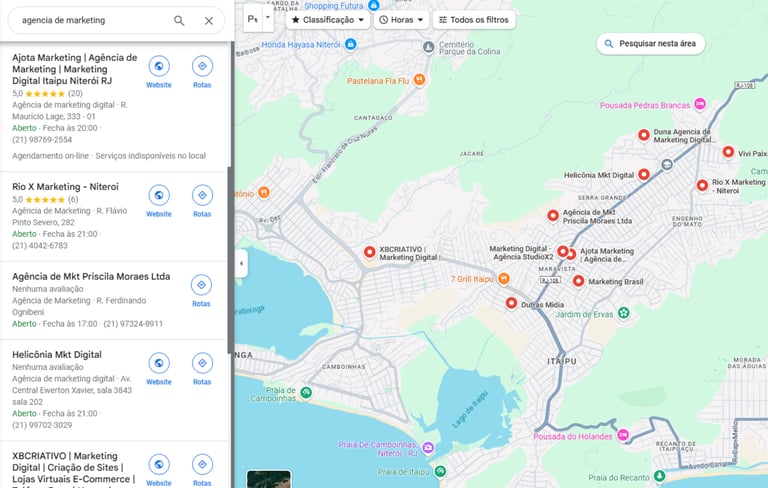This screenshot has height=488, width=768.
Task: Click the results list scrollbar
Action: point(230,260)
